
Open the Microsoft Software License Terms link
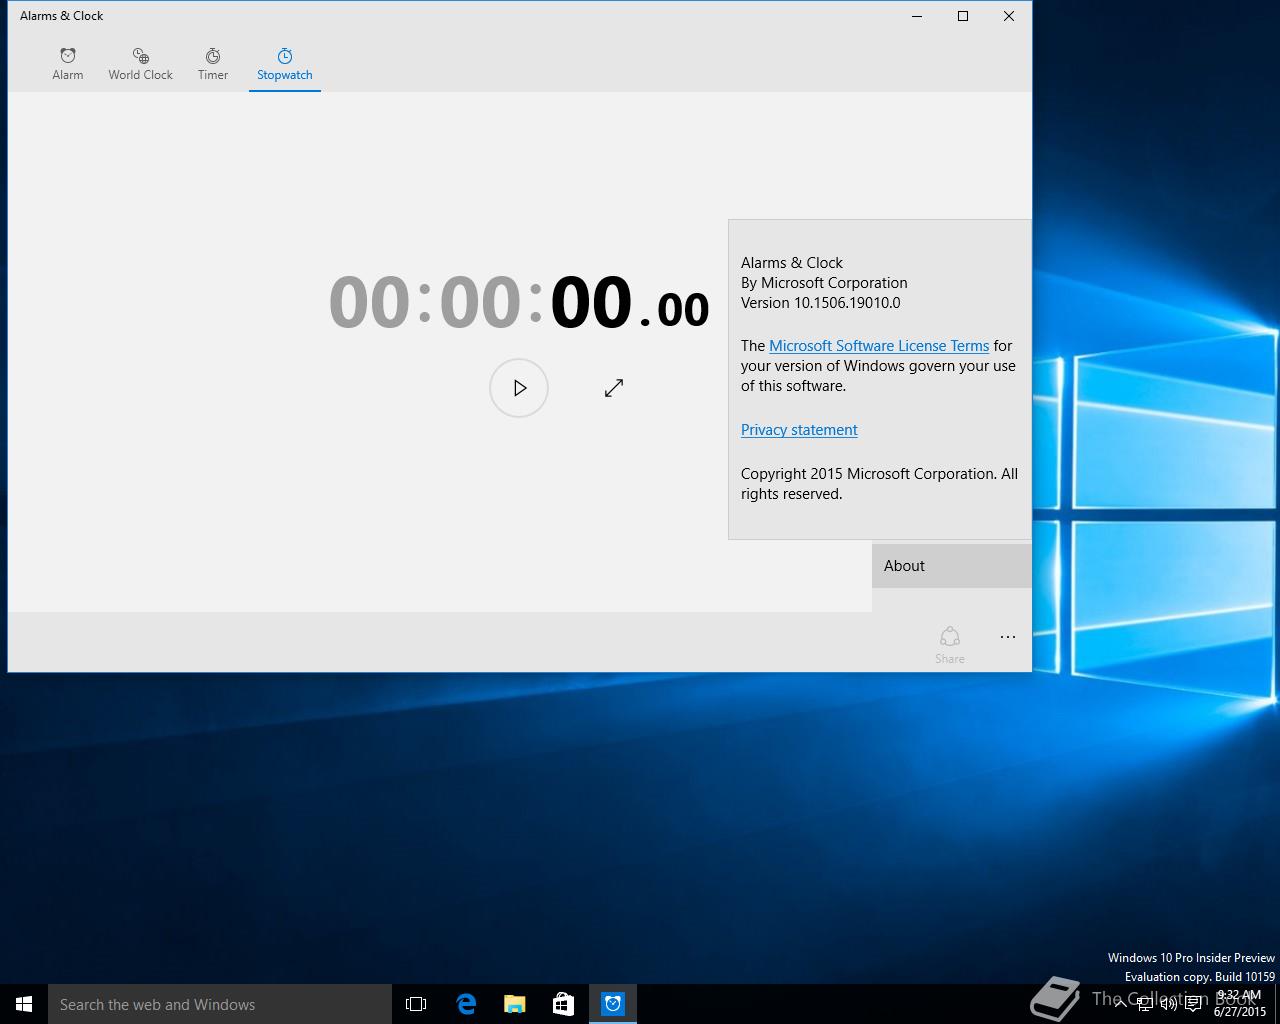pyautogui.click(x=879, y=346)
